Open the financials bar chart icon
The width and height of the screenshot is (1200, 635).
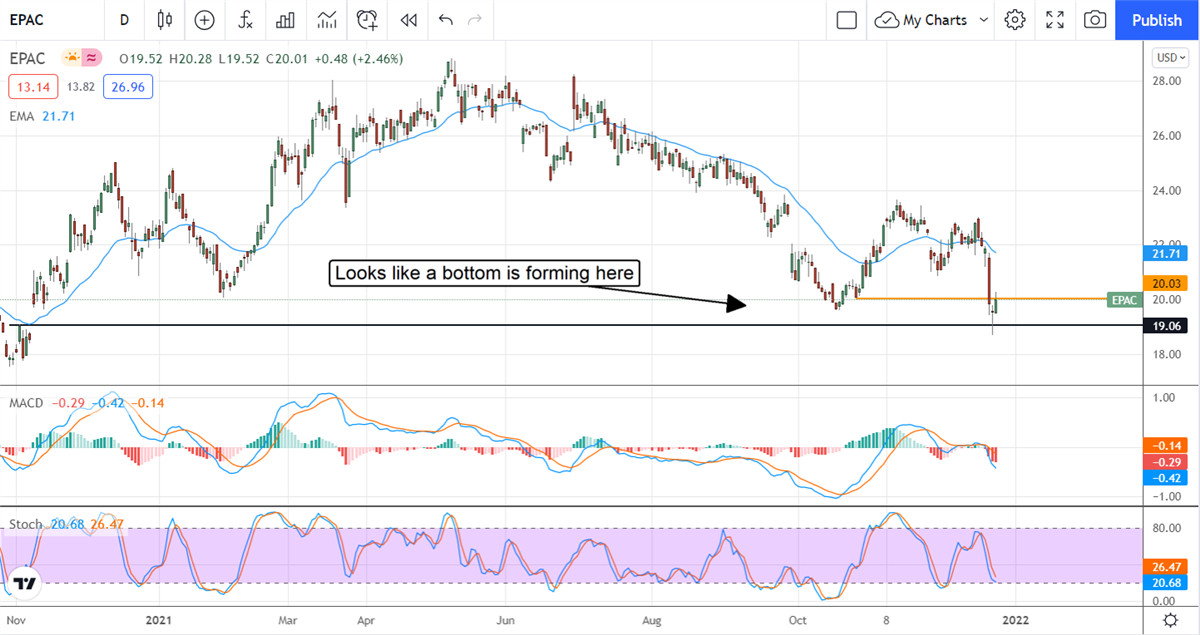point(285,20)
